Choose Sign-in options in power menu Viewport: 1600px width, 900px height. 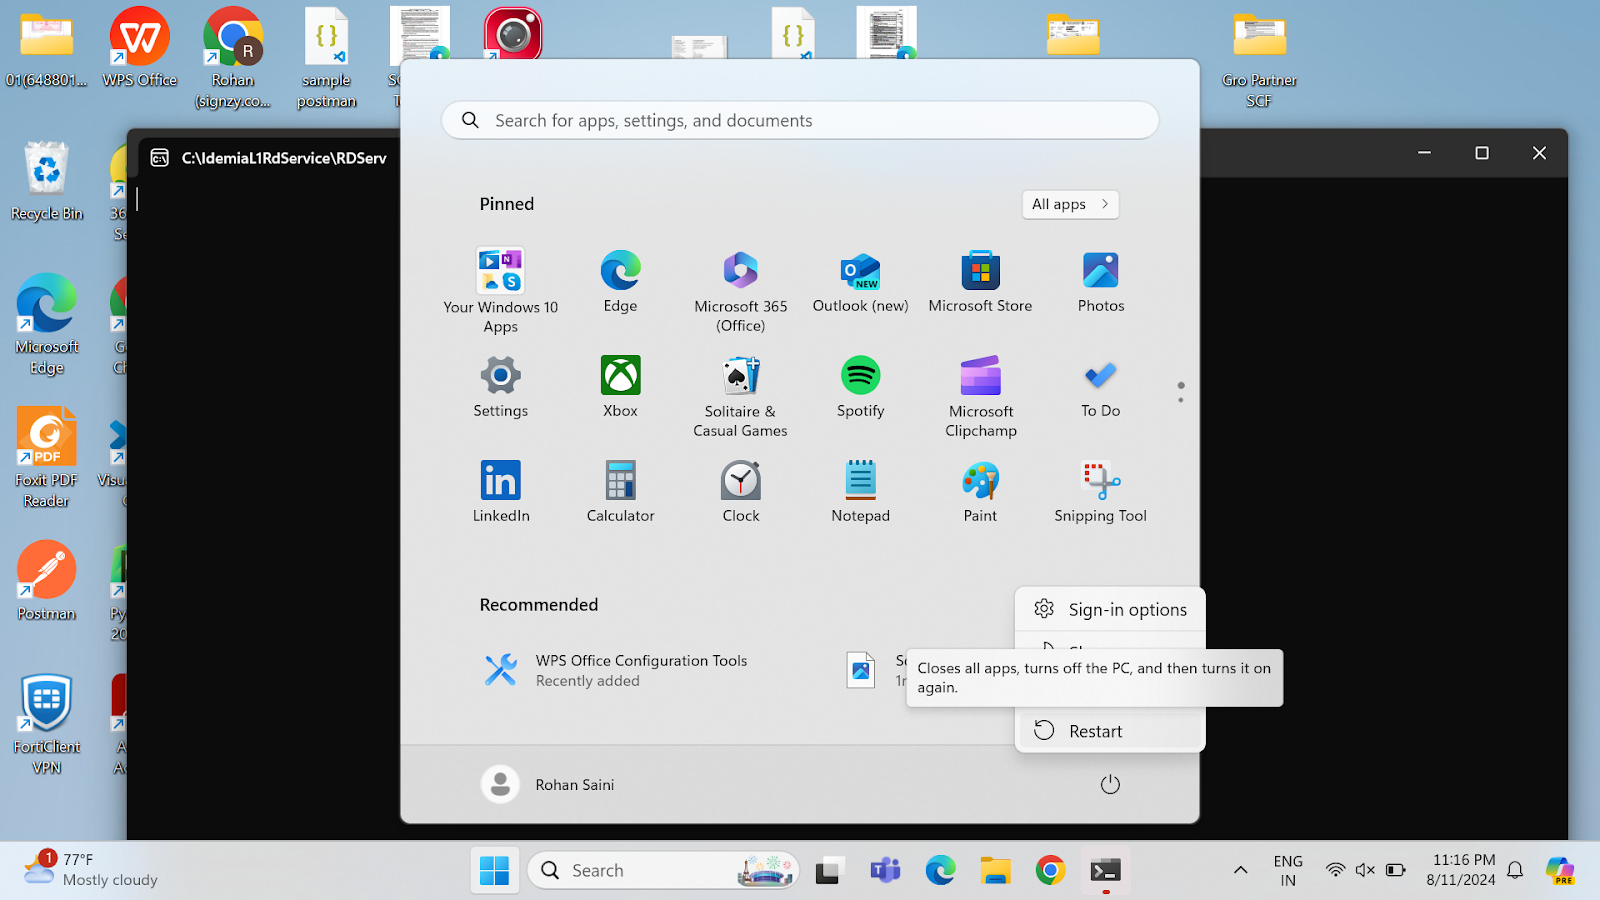click(x=1110, y=610)
